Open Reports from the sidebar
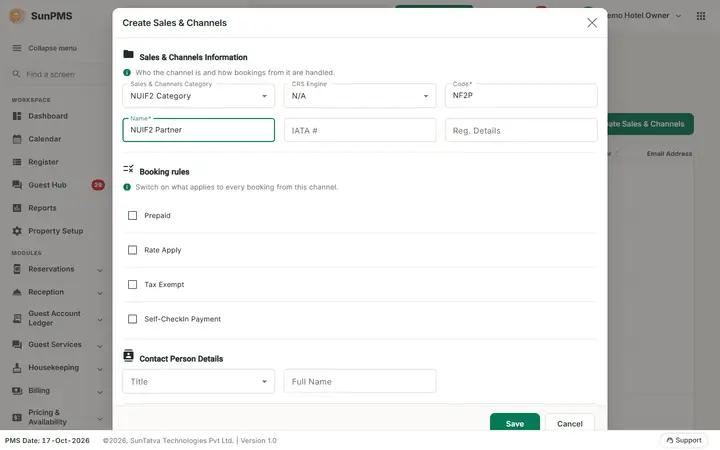This screenshot has width=720, height=450. click(x=42, y=208)
